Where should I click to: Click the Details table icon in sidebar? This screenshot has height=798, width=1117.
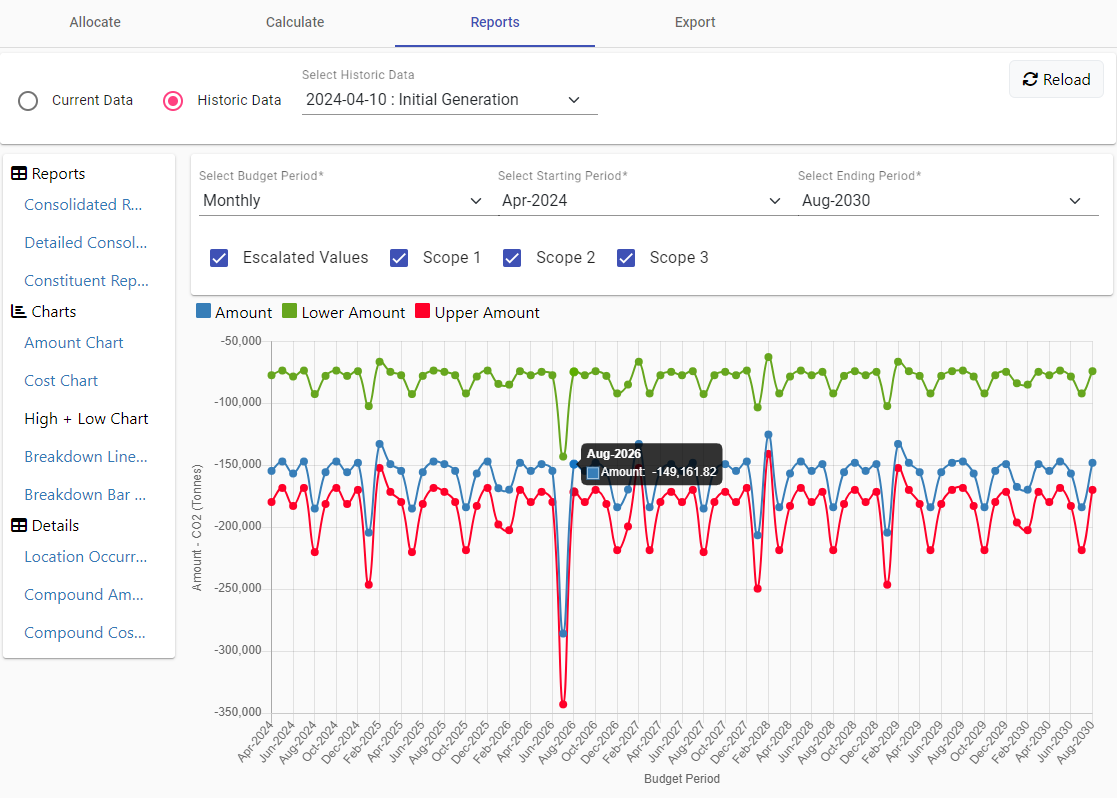pos(19,526)
